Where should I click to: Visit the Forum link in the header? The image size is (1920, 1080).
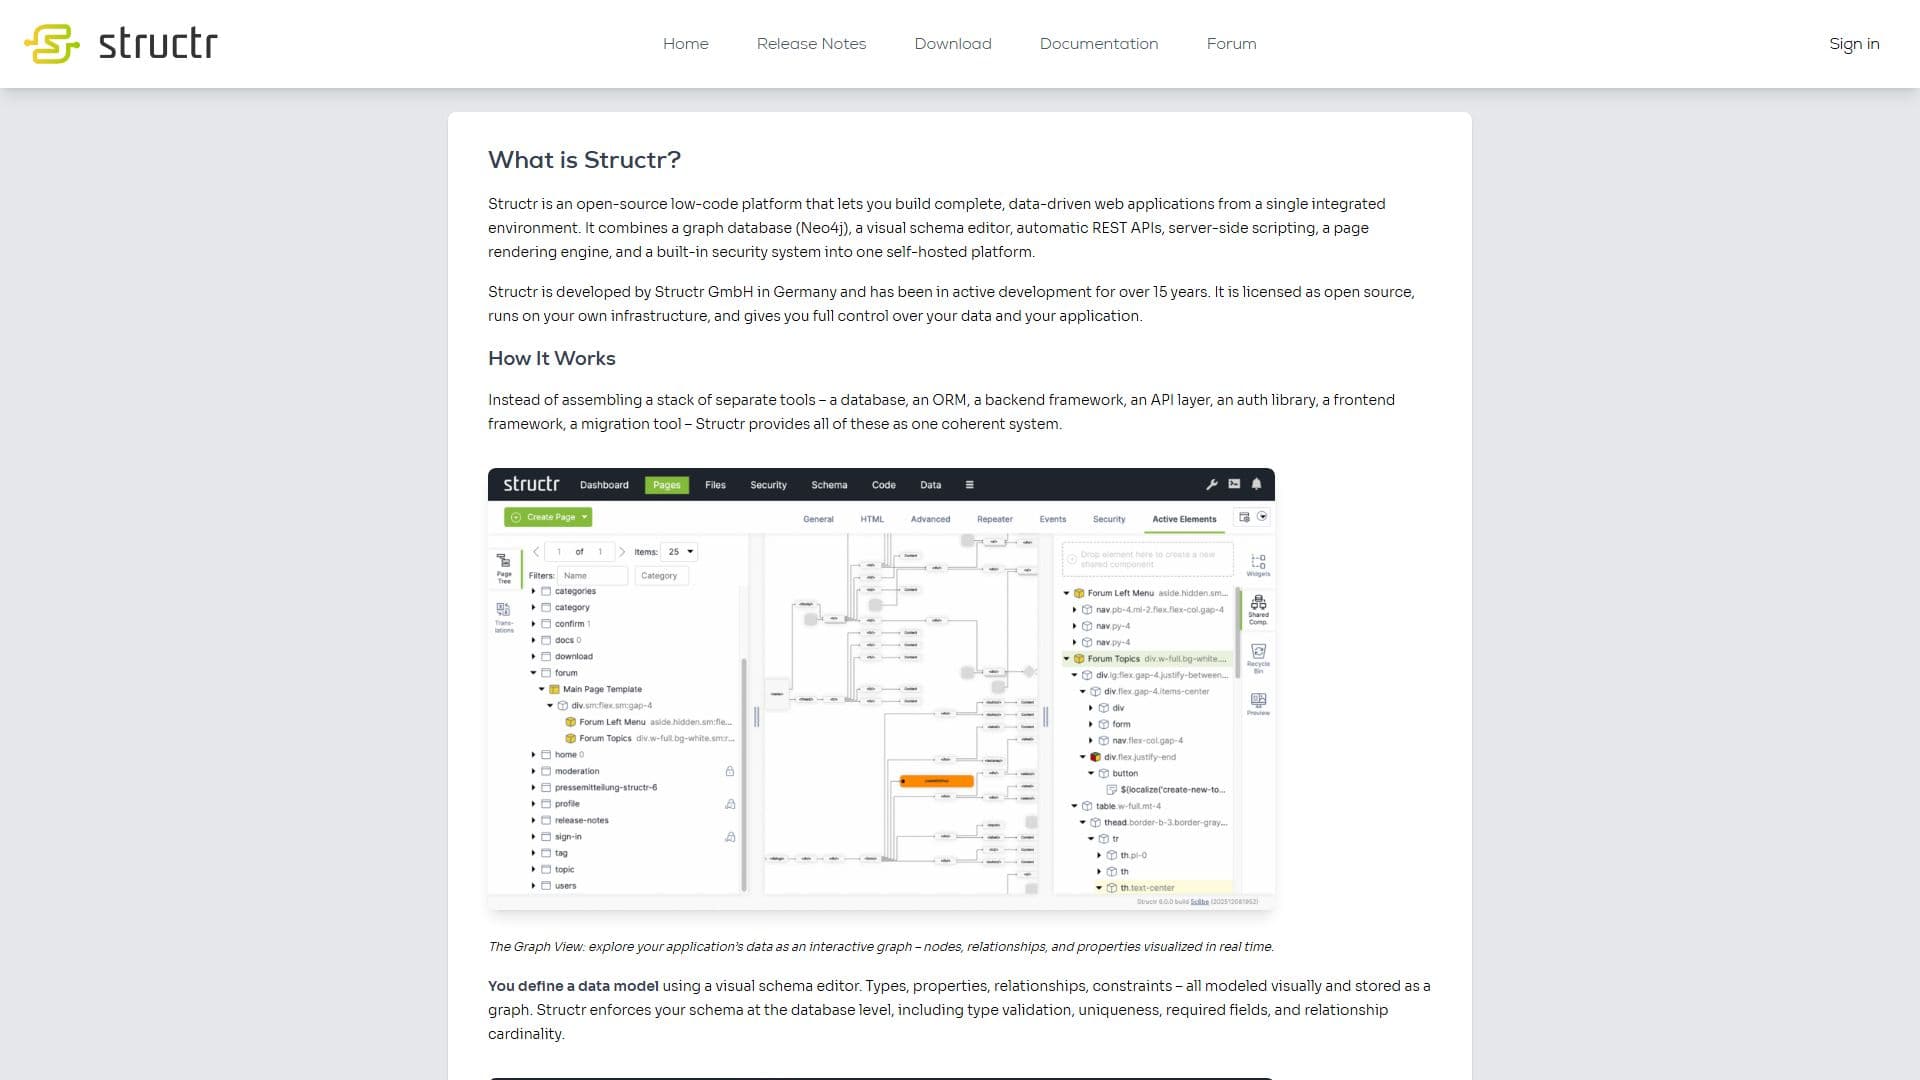[1231, 44]
